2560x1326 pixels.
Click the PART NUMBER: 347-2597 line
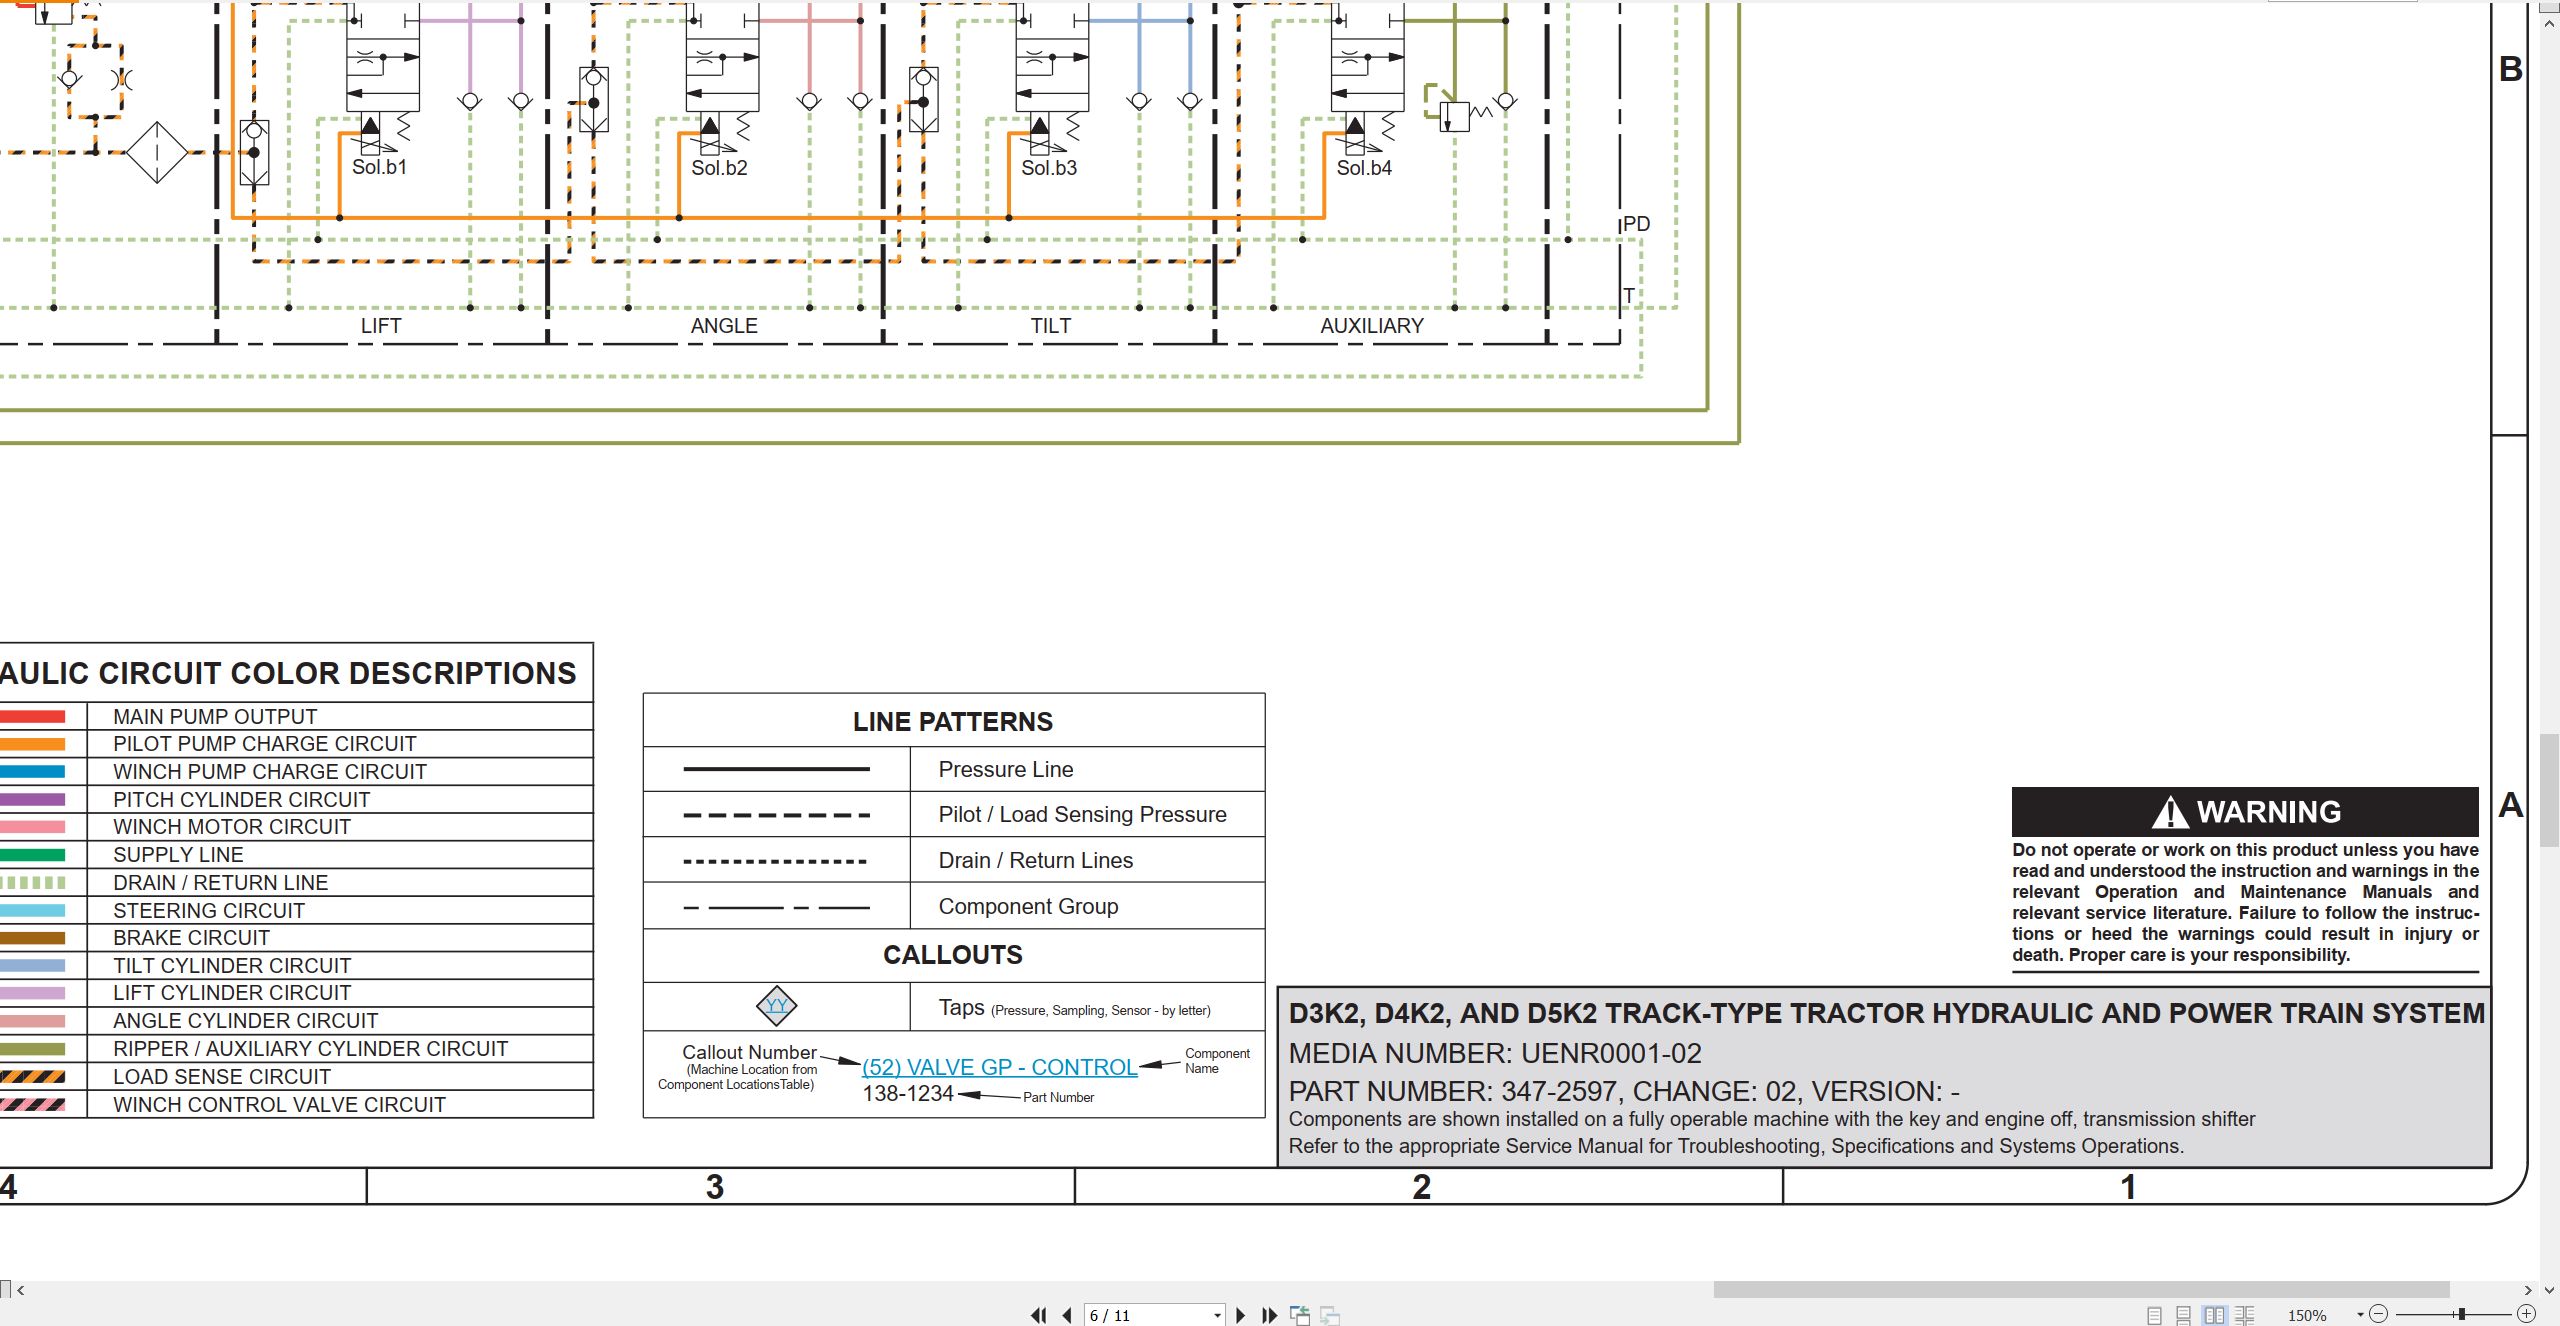point(1624,1092)
